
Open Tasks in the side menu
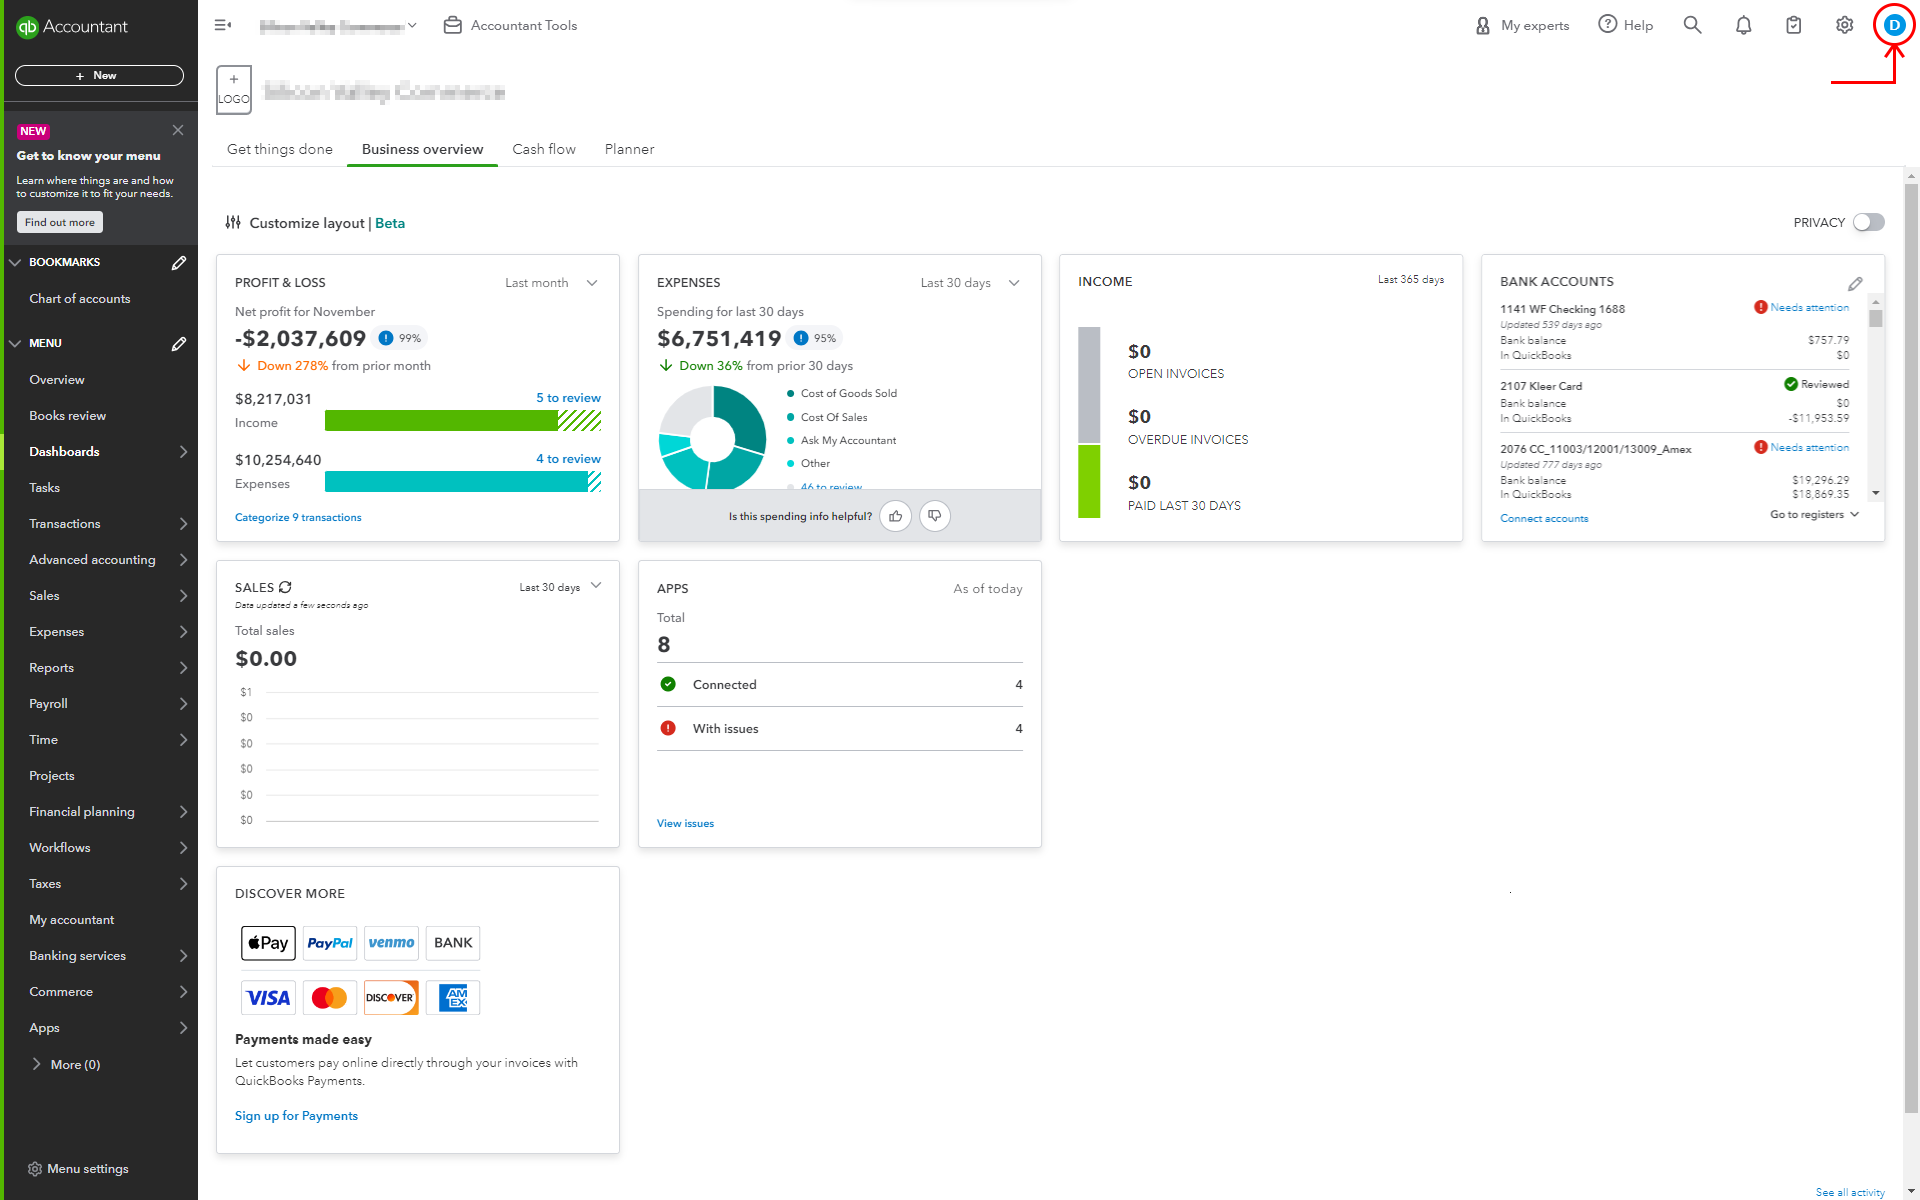tap(44, 488)
